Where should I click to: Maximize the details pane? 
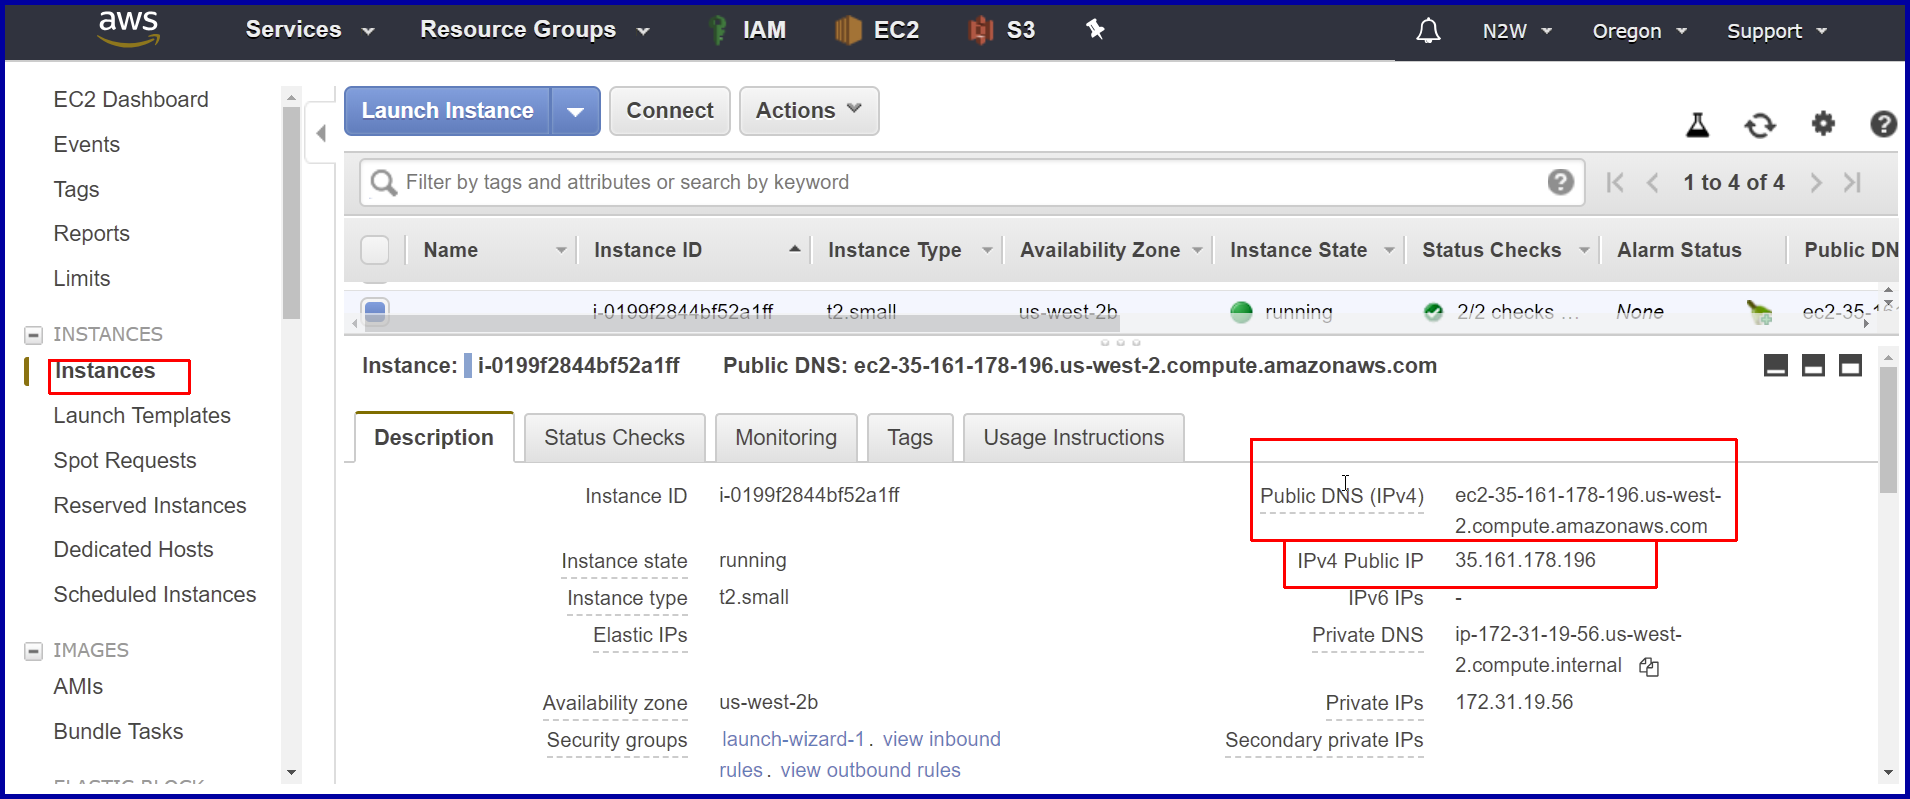(1851, 365)
